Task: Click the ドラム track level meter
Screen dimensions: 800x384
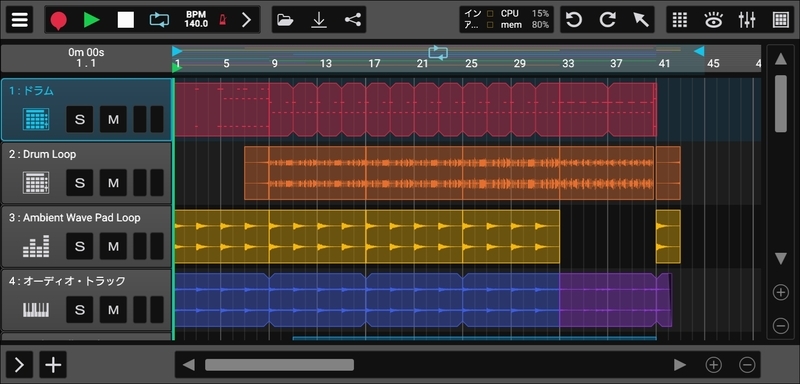Action: 148,119
